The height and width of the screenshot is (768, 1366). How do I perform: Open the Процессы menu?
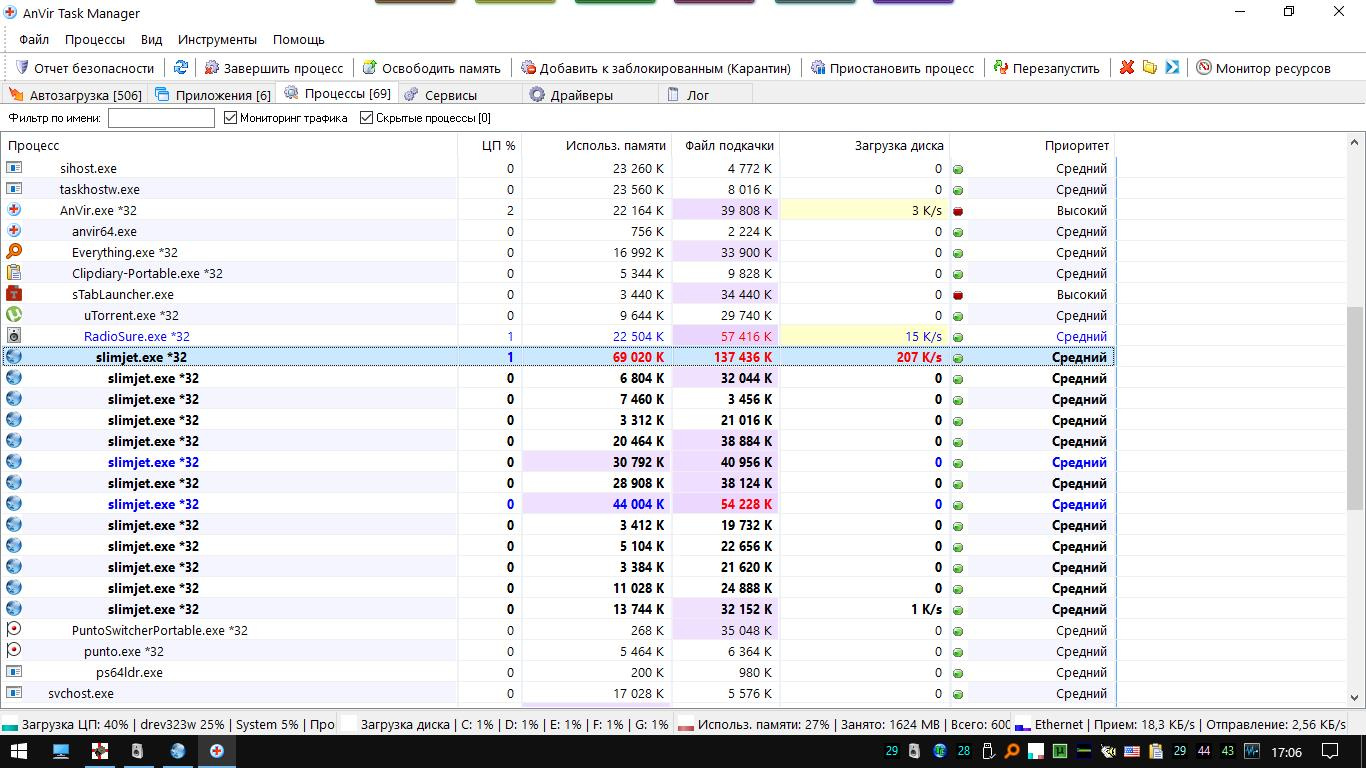[x=95, y=40]
